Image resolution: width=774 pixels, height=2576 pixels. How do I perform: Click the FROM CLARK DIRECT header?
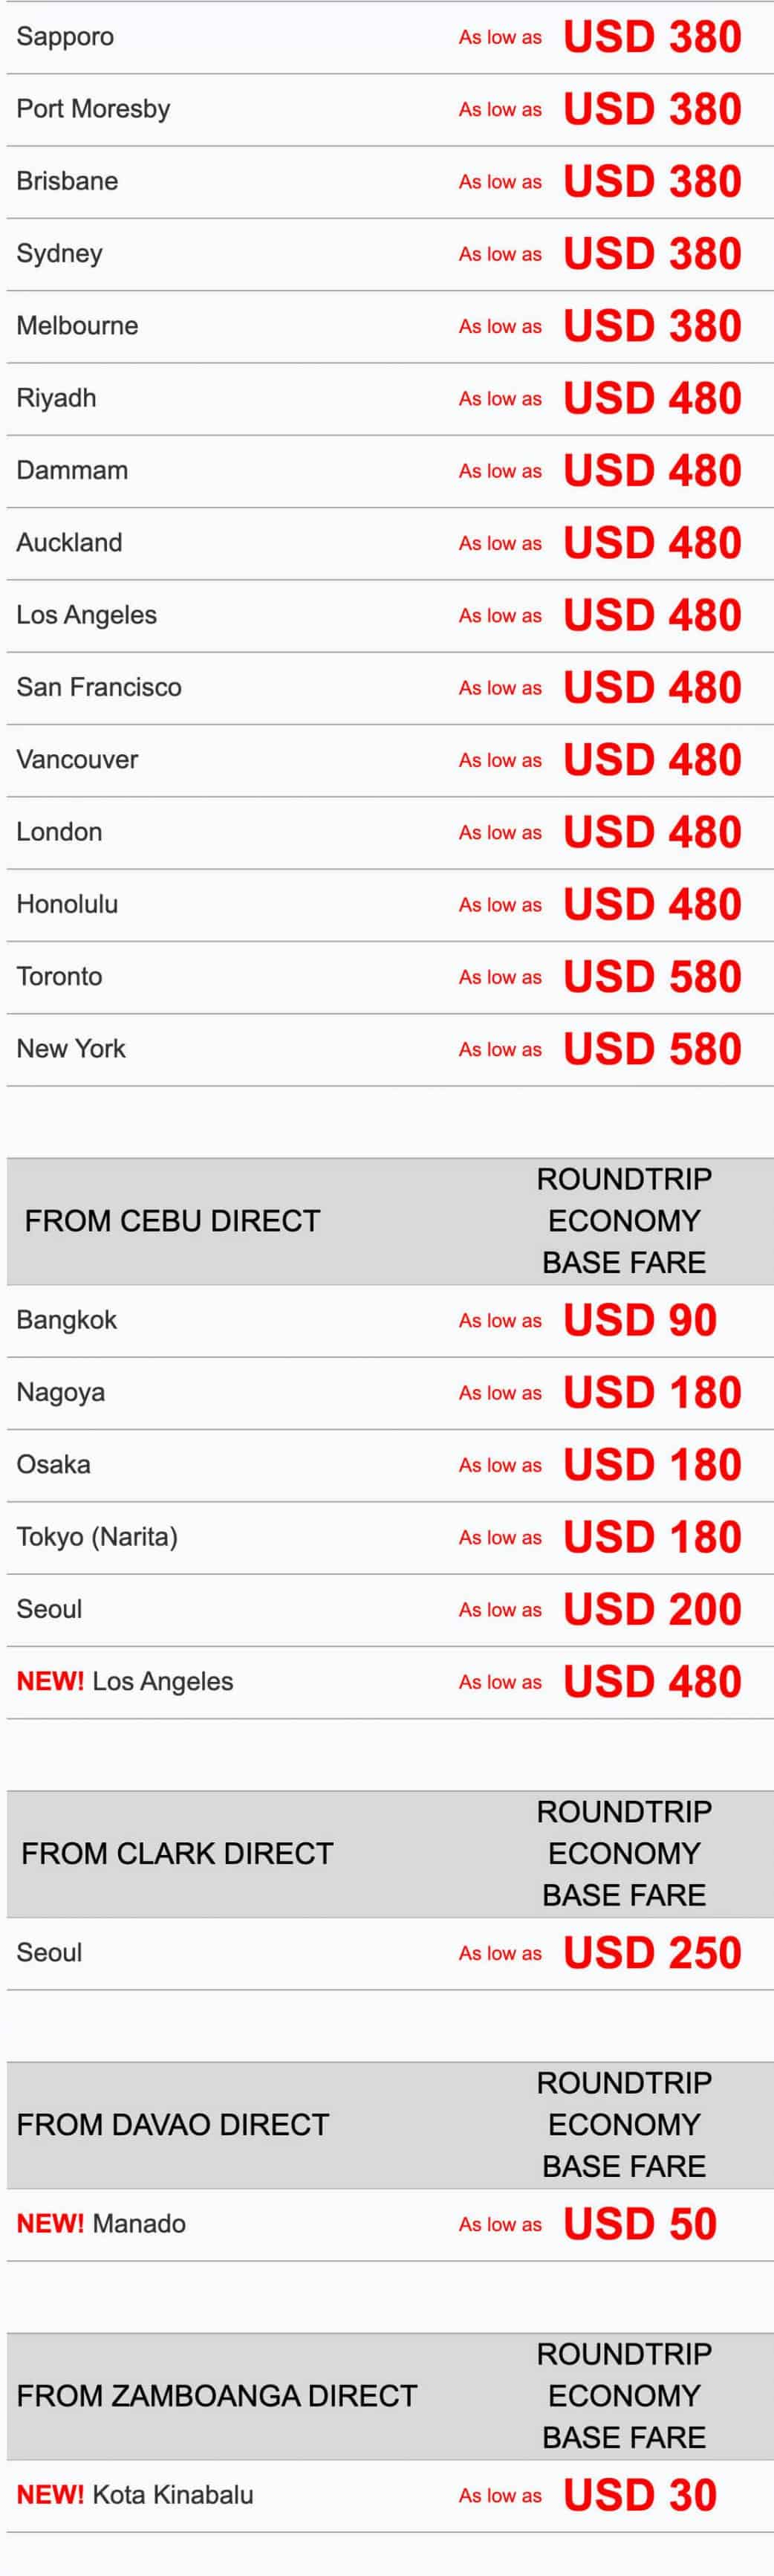pyautogui.click(x=177, y=1853)
